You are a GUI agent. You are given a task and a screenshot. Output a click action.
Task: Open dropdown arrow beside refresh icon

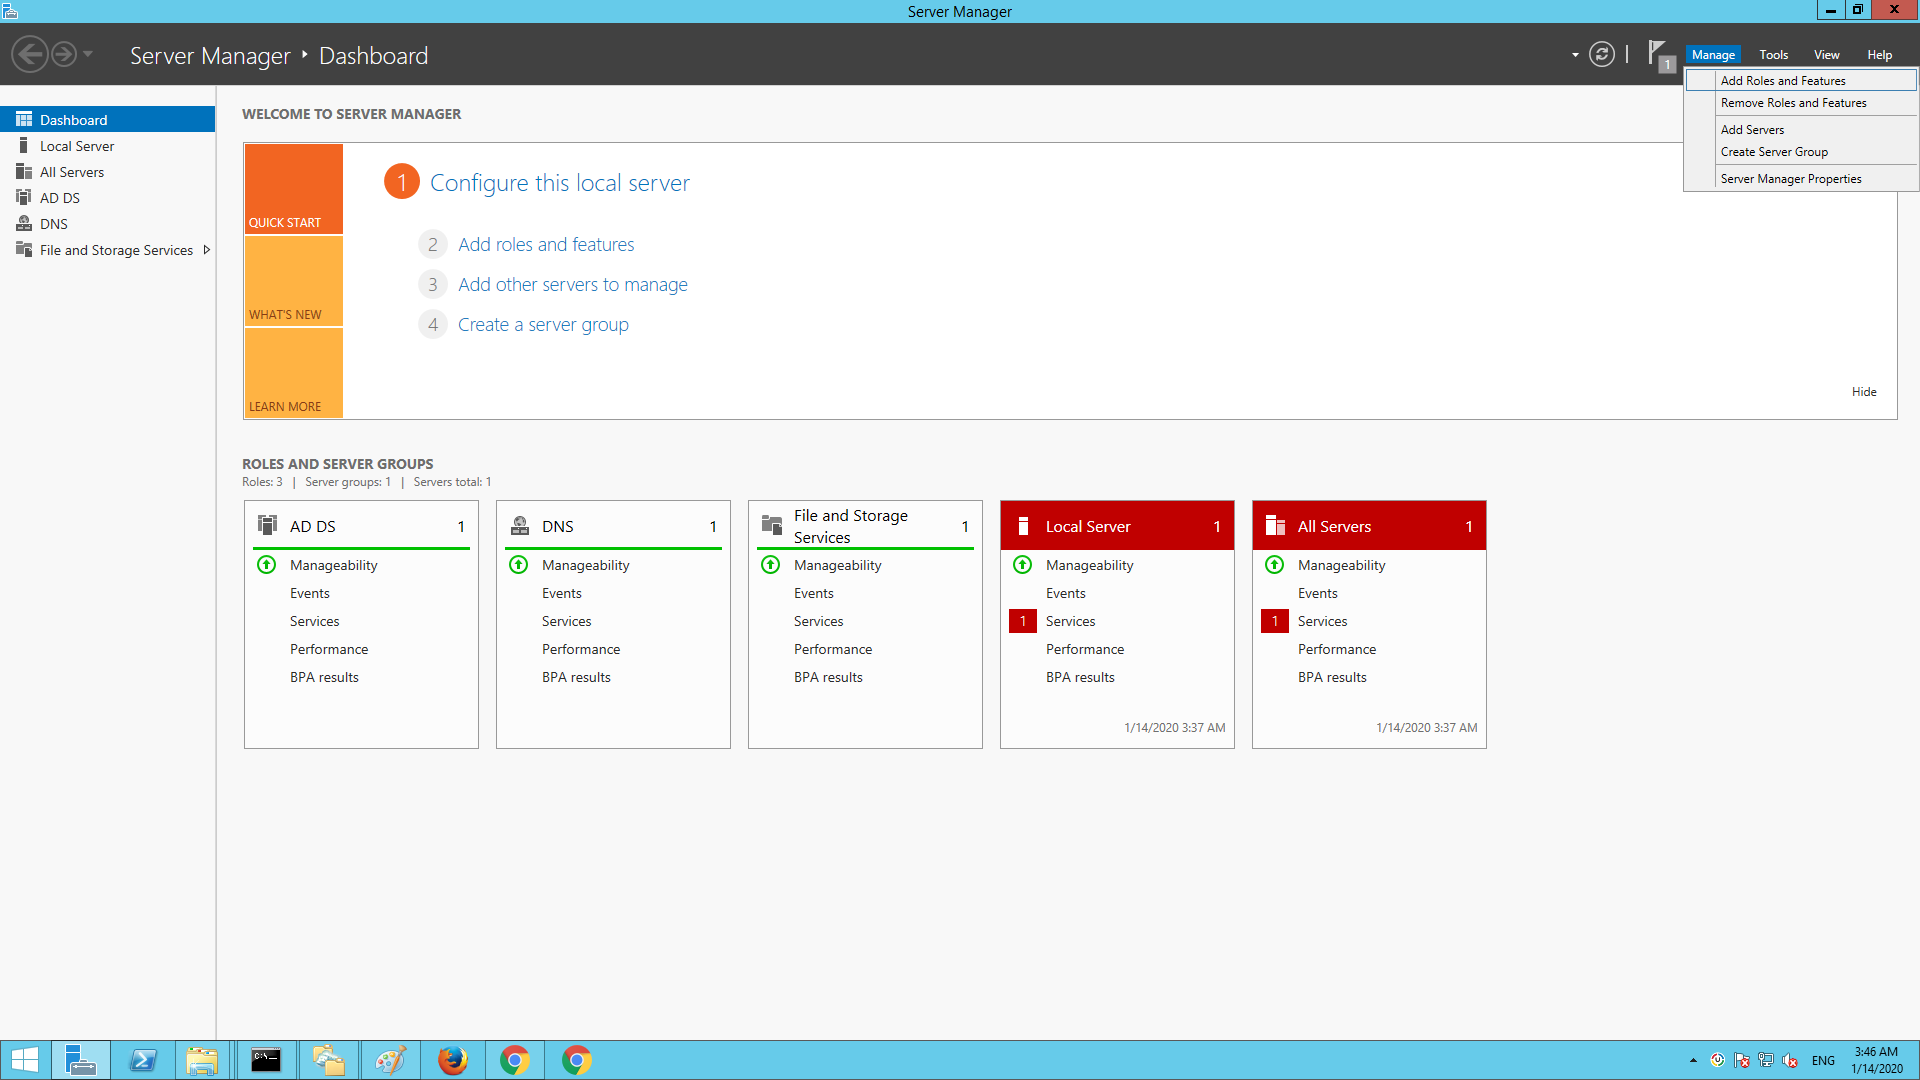(1575, 55)
